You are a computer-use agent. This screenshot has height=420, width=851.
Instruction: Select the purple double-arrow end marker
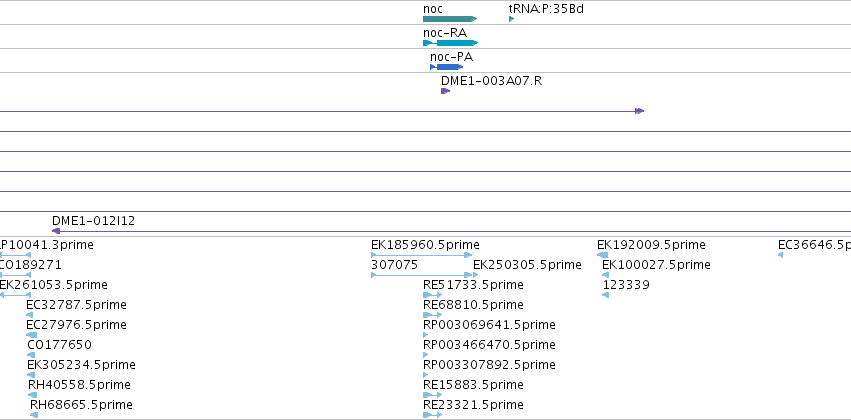(x=639, y=111)
